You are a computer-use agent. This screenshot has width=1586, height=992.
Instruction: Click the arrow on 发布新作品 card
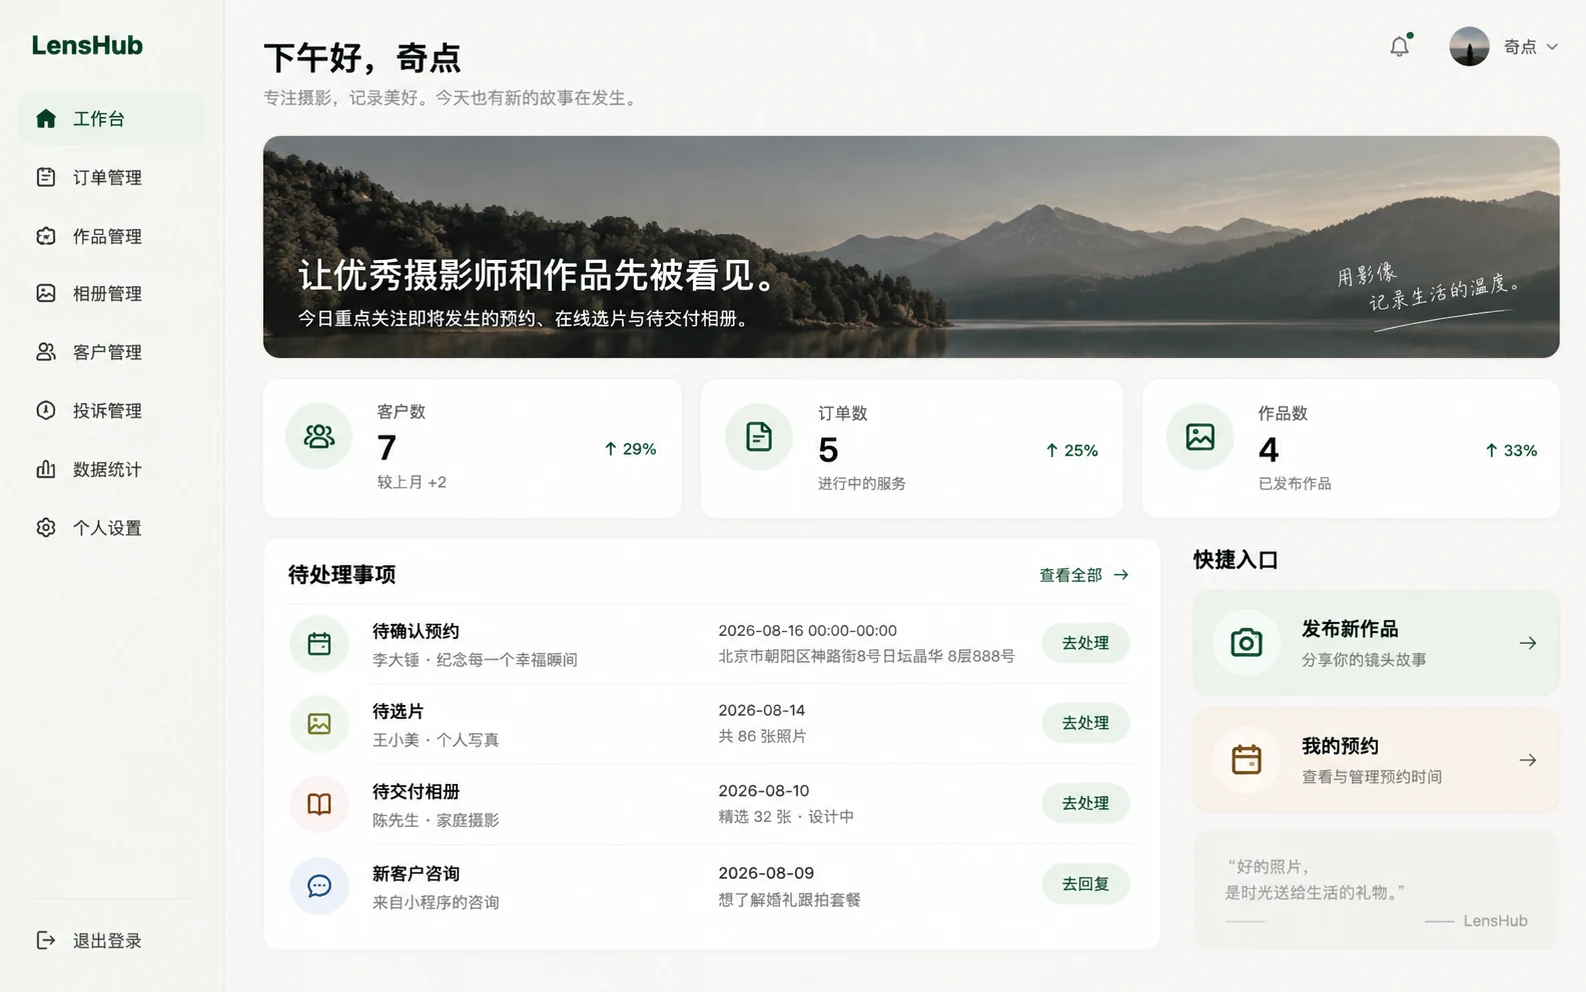[1527, 643]
